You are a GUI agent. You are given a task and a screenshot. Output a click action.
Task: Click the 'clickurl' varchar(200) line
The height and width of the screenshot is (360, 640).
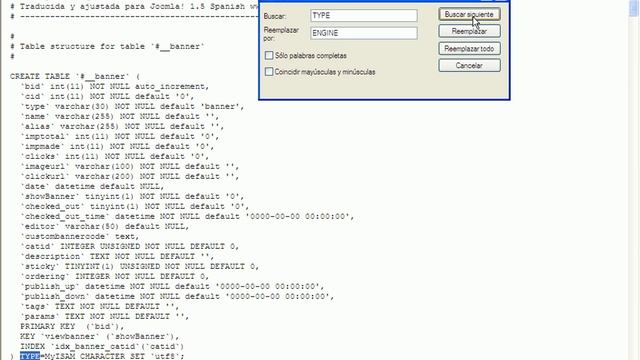[130, 176]
